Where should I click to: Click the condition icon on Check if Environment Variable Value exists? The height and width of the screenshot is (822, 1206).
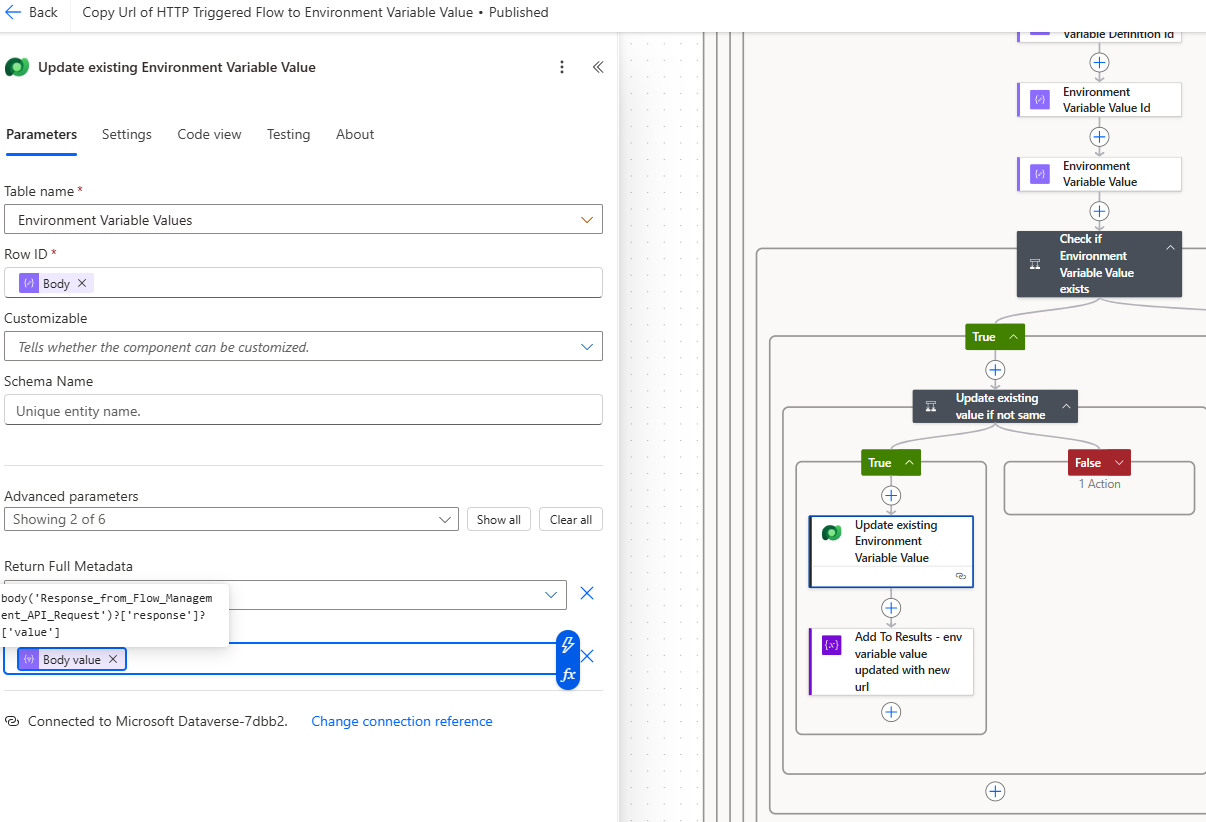point(1035,264)
